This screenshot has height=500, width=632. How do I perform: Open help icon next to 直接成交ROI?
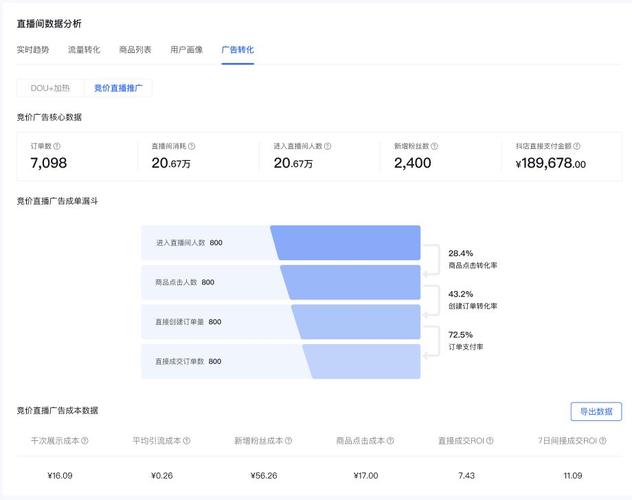(490, 441)
